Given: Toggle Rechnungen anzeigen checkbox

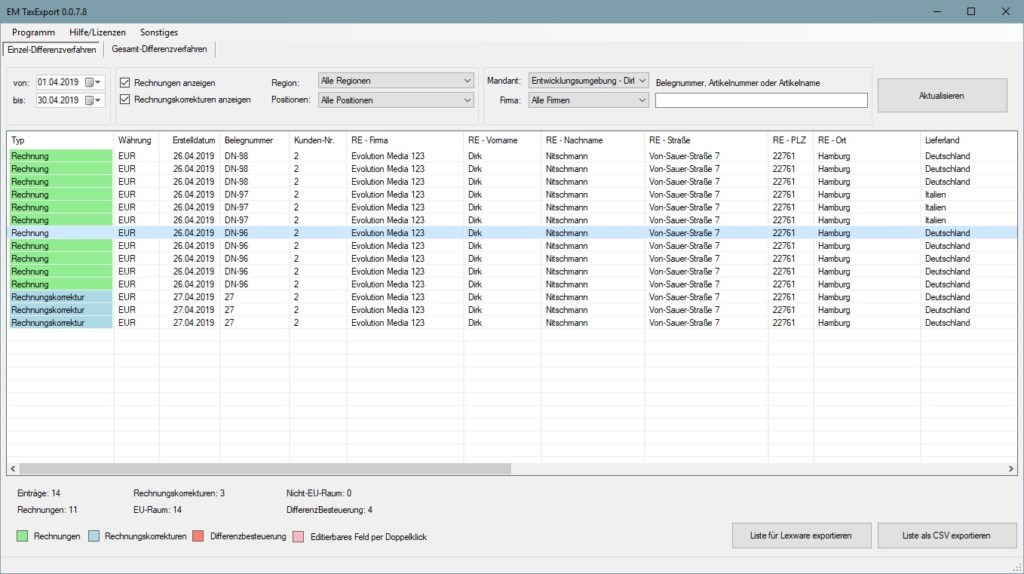Looking at the screenshot, I should coord(125,83).
